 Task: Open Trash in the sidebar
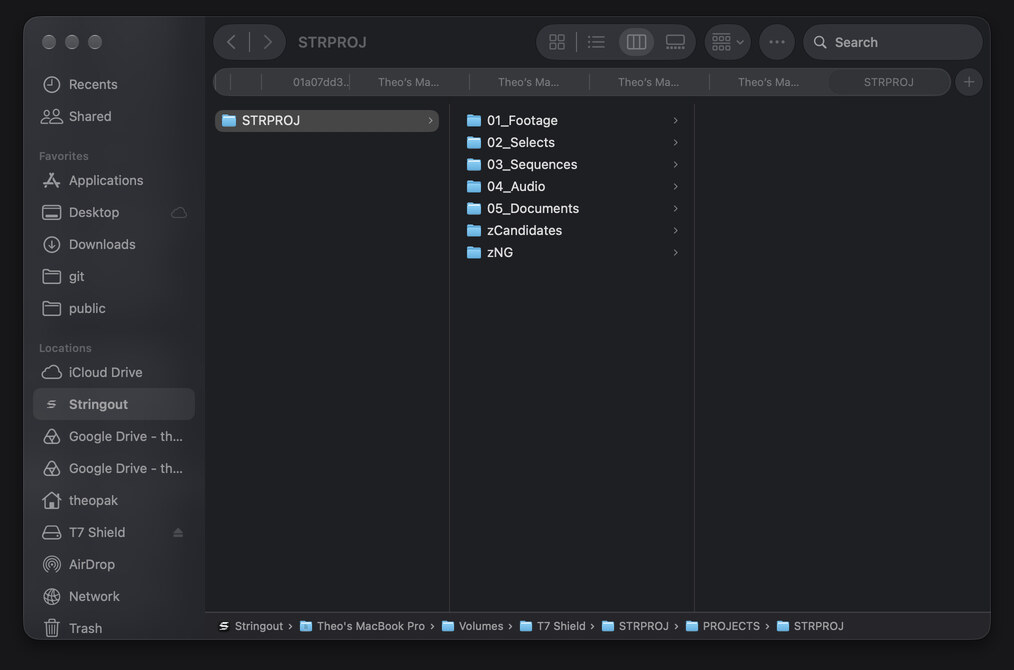[x=114, y=629]
